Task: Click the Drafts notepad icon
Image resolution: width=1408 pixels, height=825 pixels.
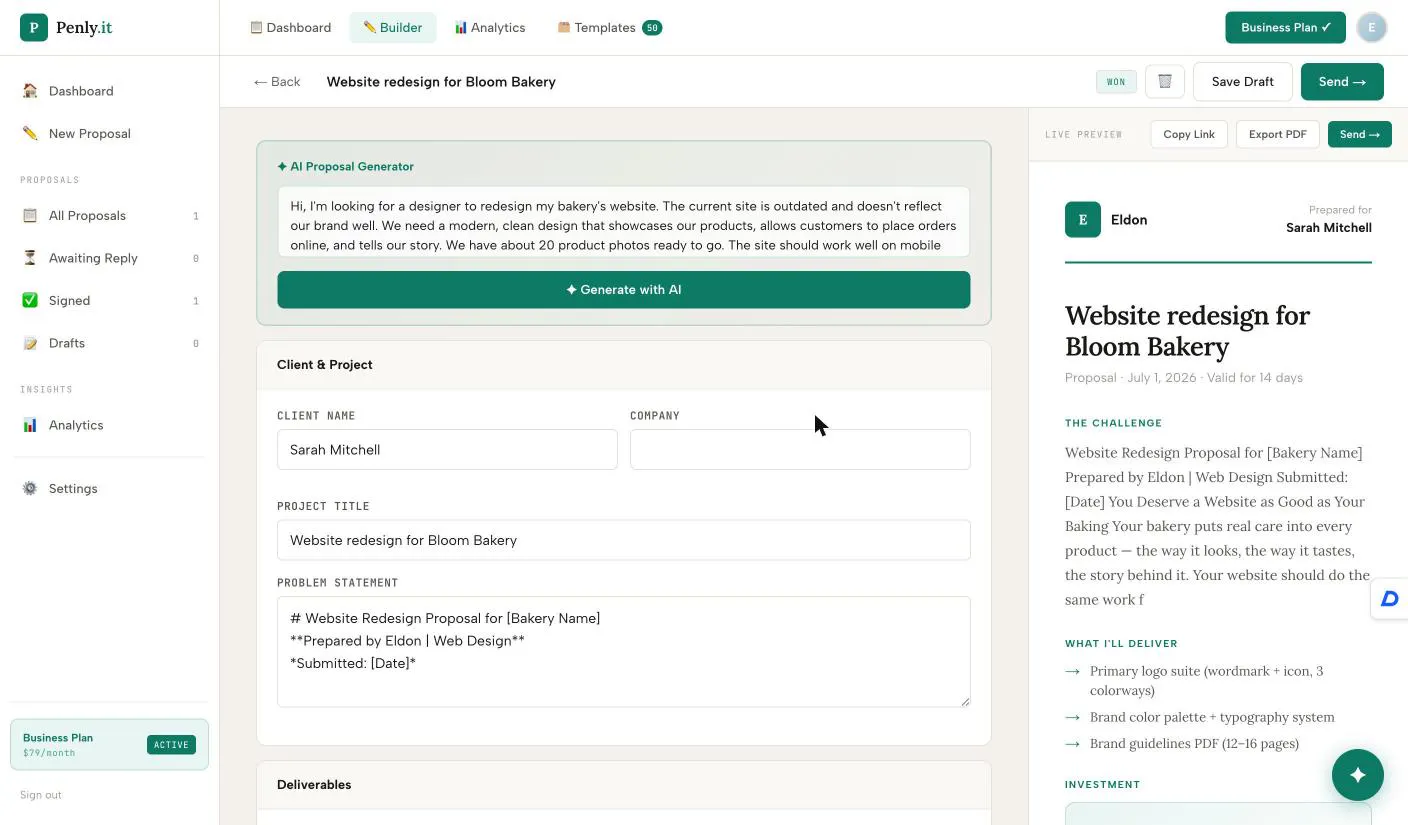Action: [x=30, y=343]
